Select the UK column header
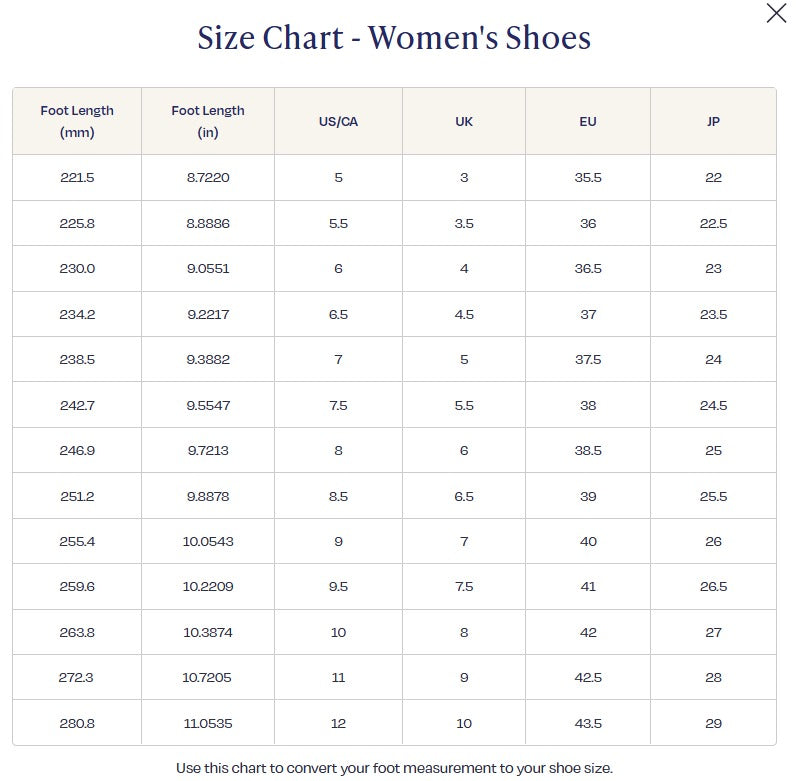 click(464, 122)
